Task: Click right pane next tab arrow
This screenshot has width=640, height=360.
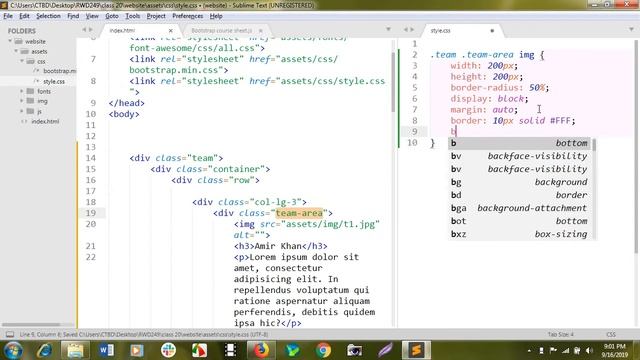Action: [x=412, y=29]
